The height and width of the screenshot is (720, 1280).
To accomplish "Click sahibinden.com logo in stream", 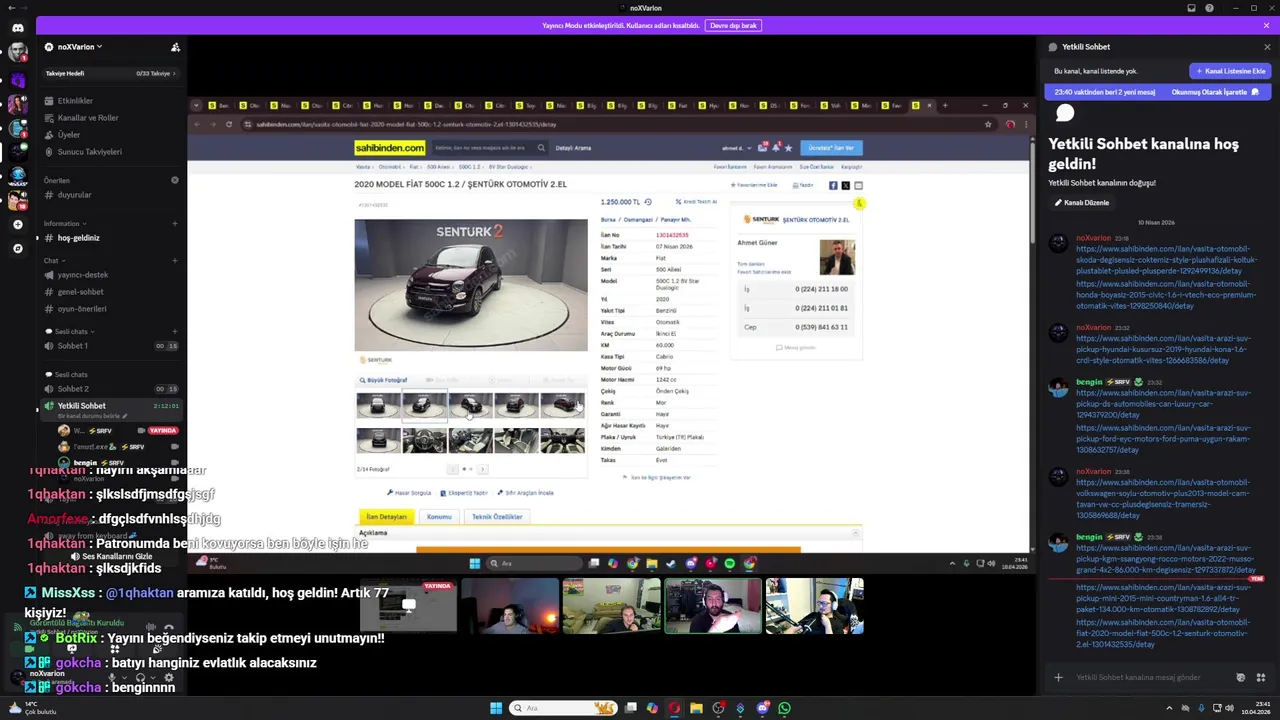I will tap(389, 148).
